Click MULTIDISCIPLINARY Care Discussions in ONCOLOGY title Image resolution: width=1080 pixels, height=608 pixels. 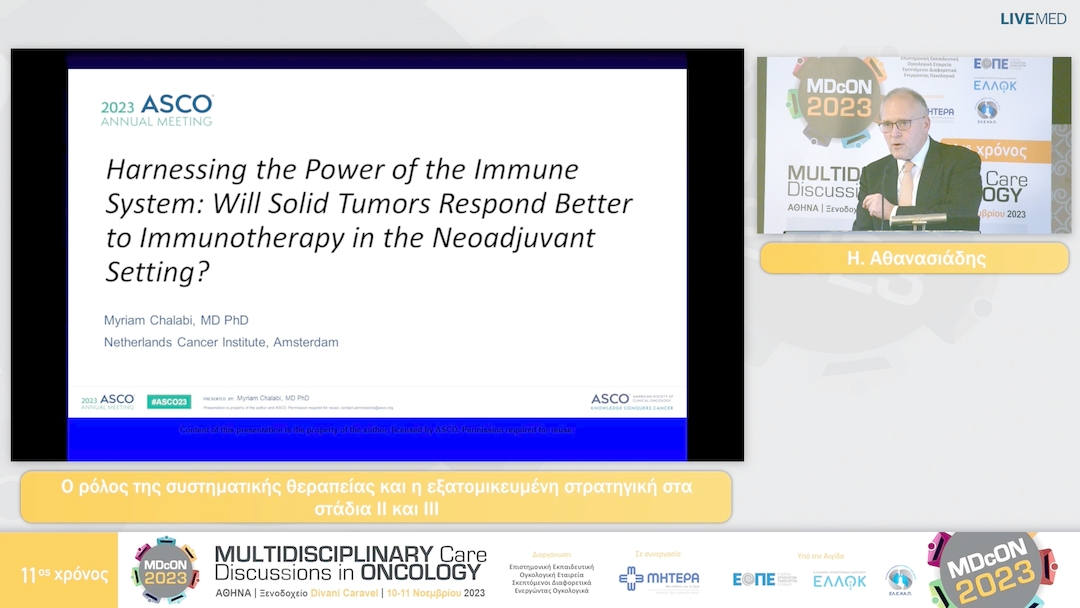click(x=351, y=563)
